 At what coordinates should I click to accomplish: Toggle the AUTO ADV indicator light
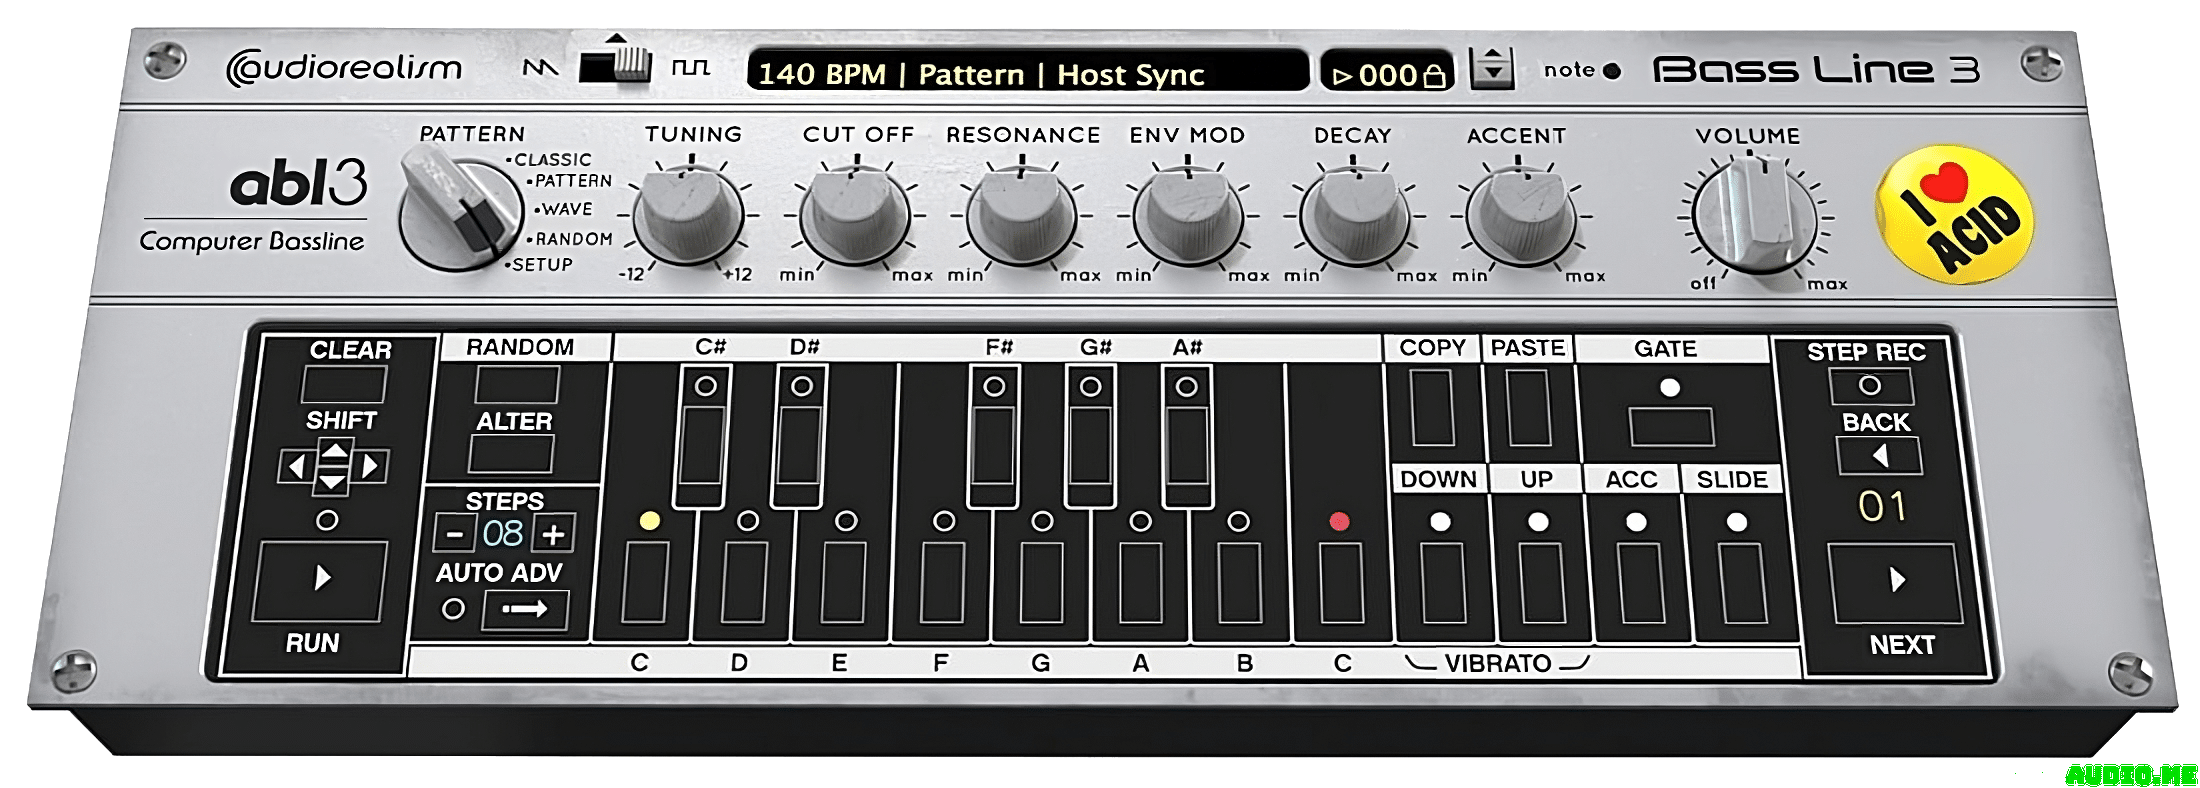pyautogui.click(x=453, y=609)
